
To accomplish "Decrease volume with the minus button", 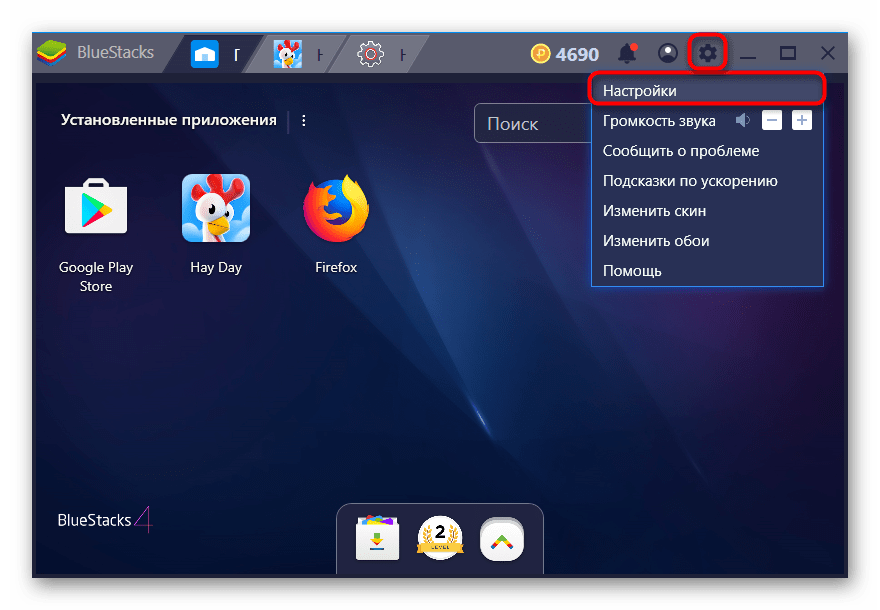I will (x=771, y=121).
